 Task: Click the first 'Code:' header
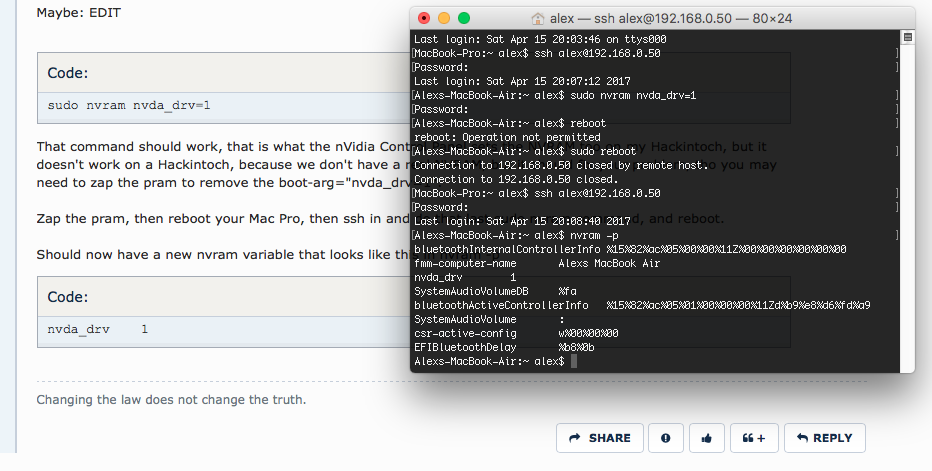point(68,73)
